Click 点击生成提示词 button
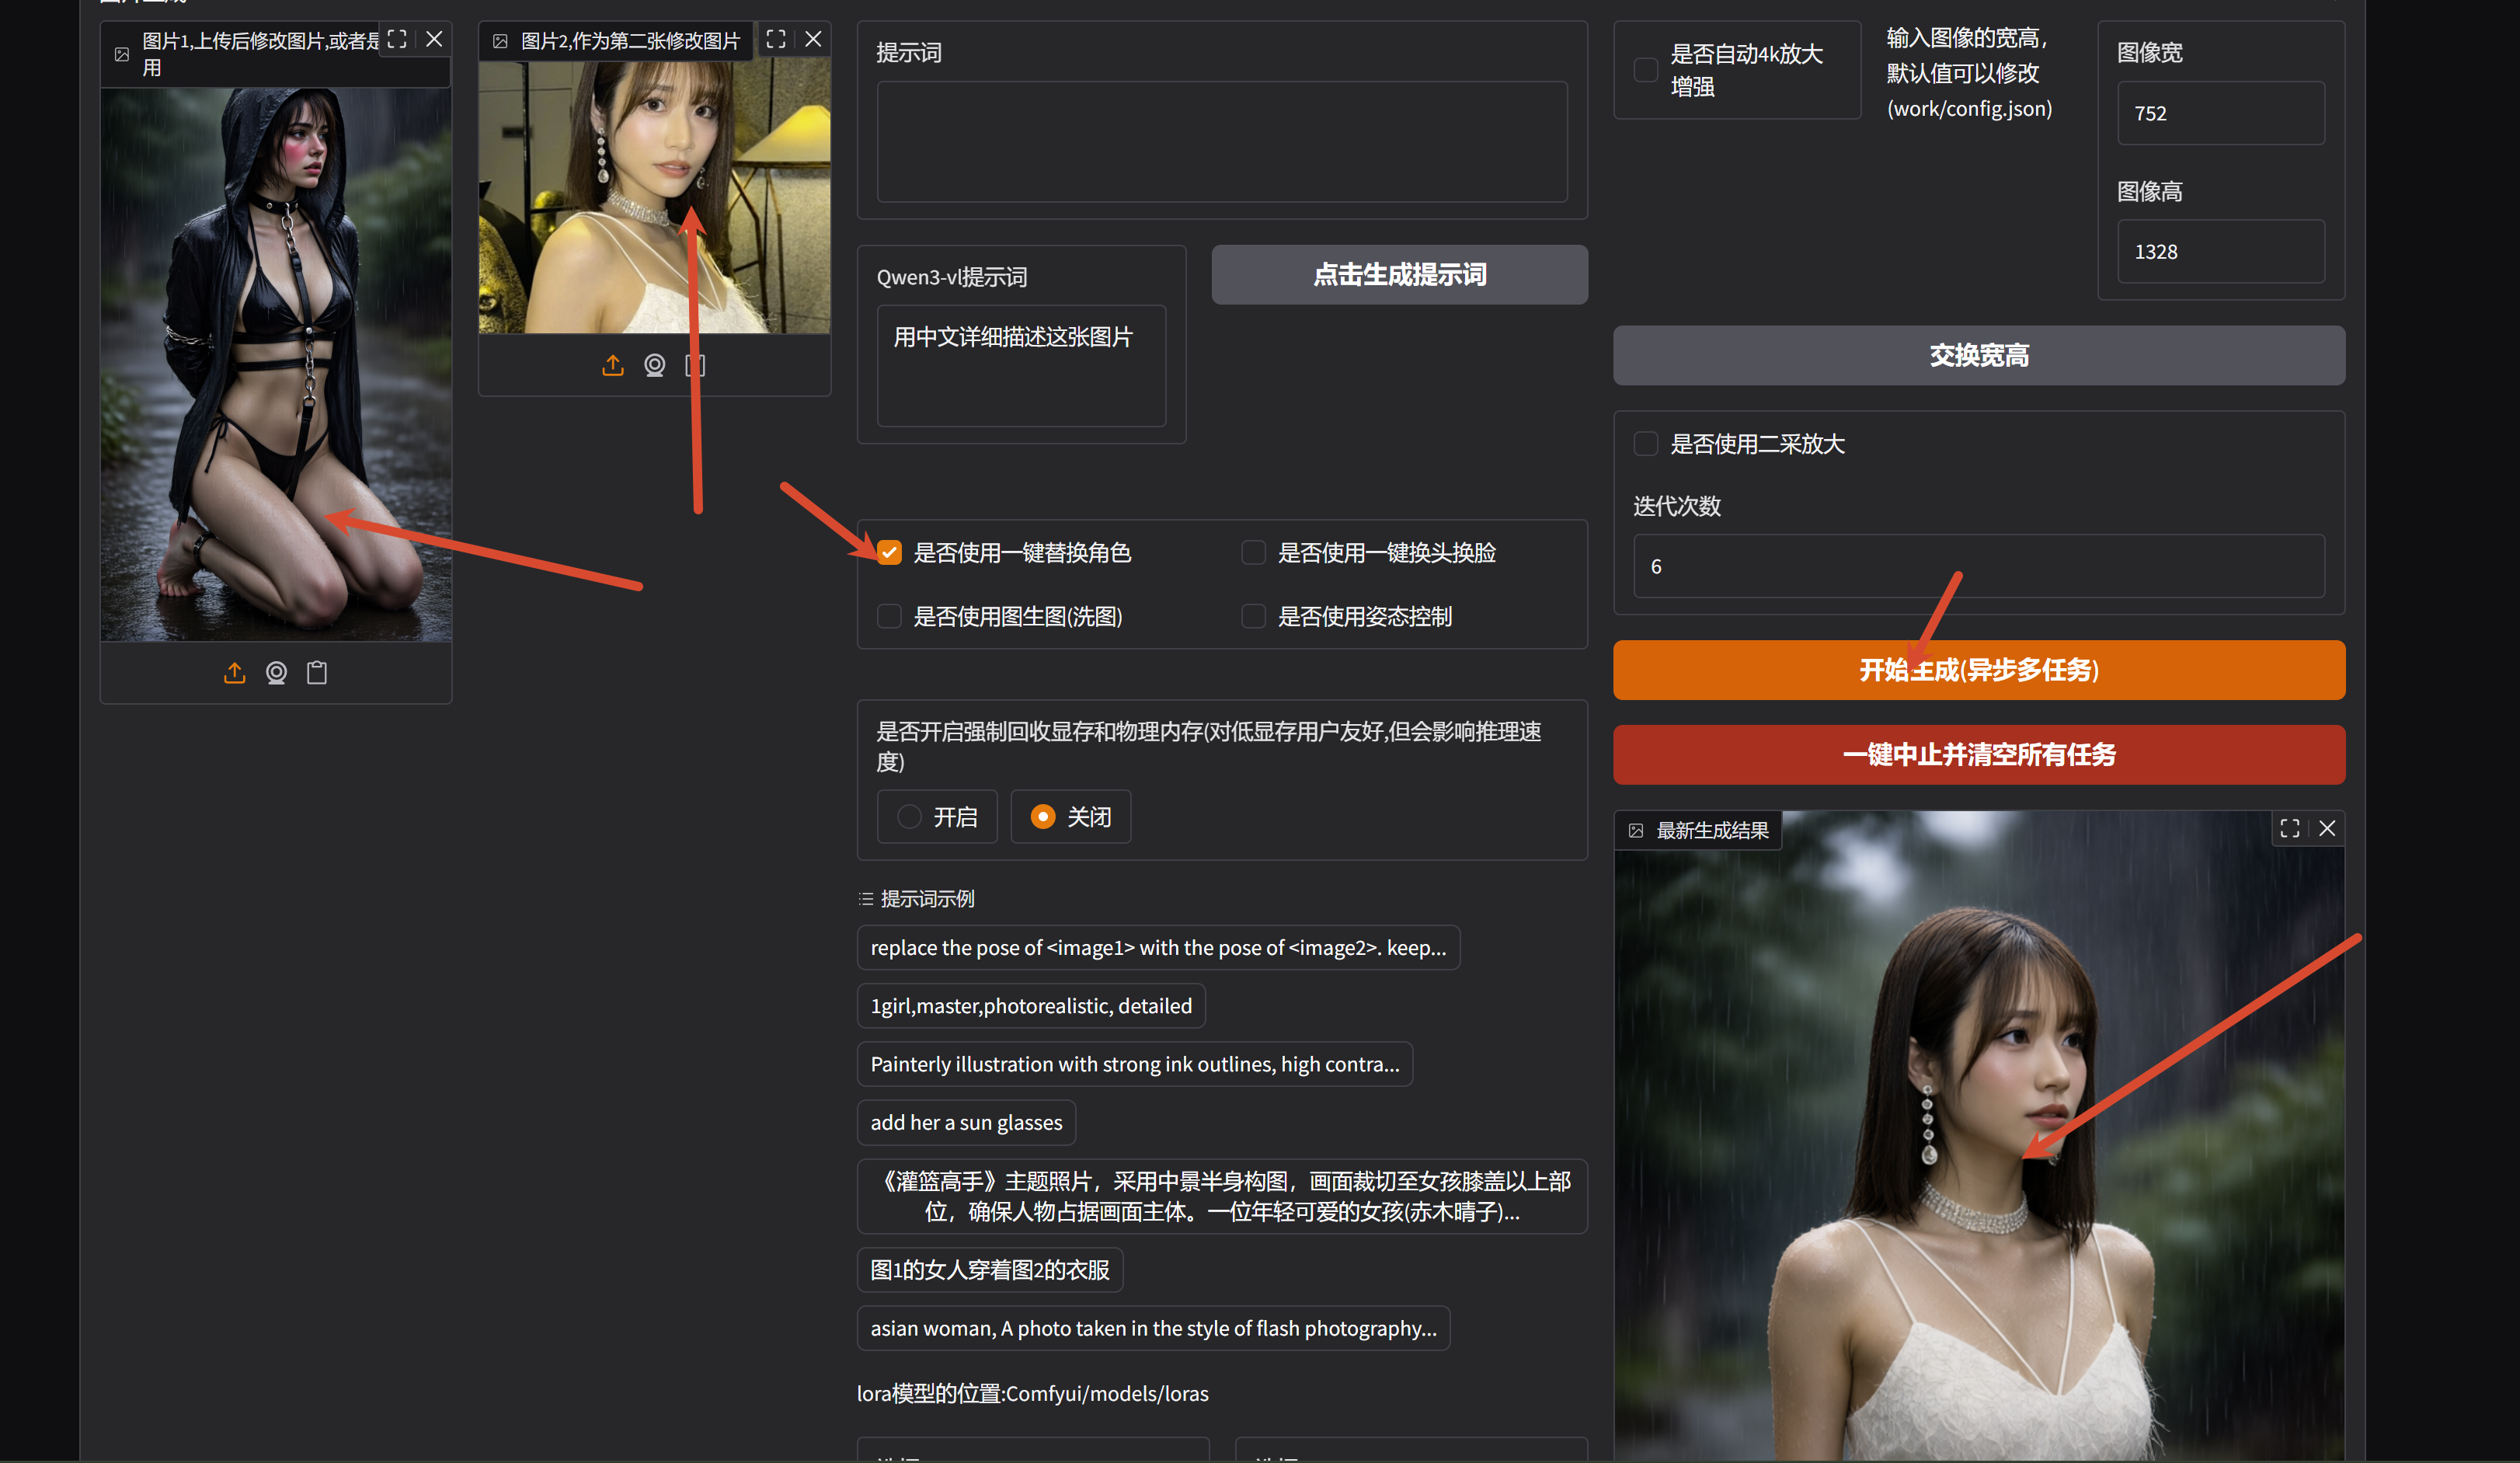 click(x=1399, y=275)
